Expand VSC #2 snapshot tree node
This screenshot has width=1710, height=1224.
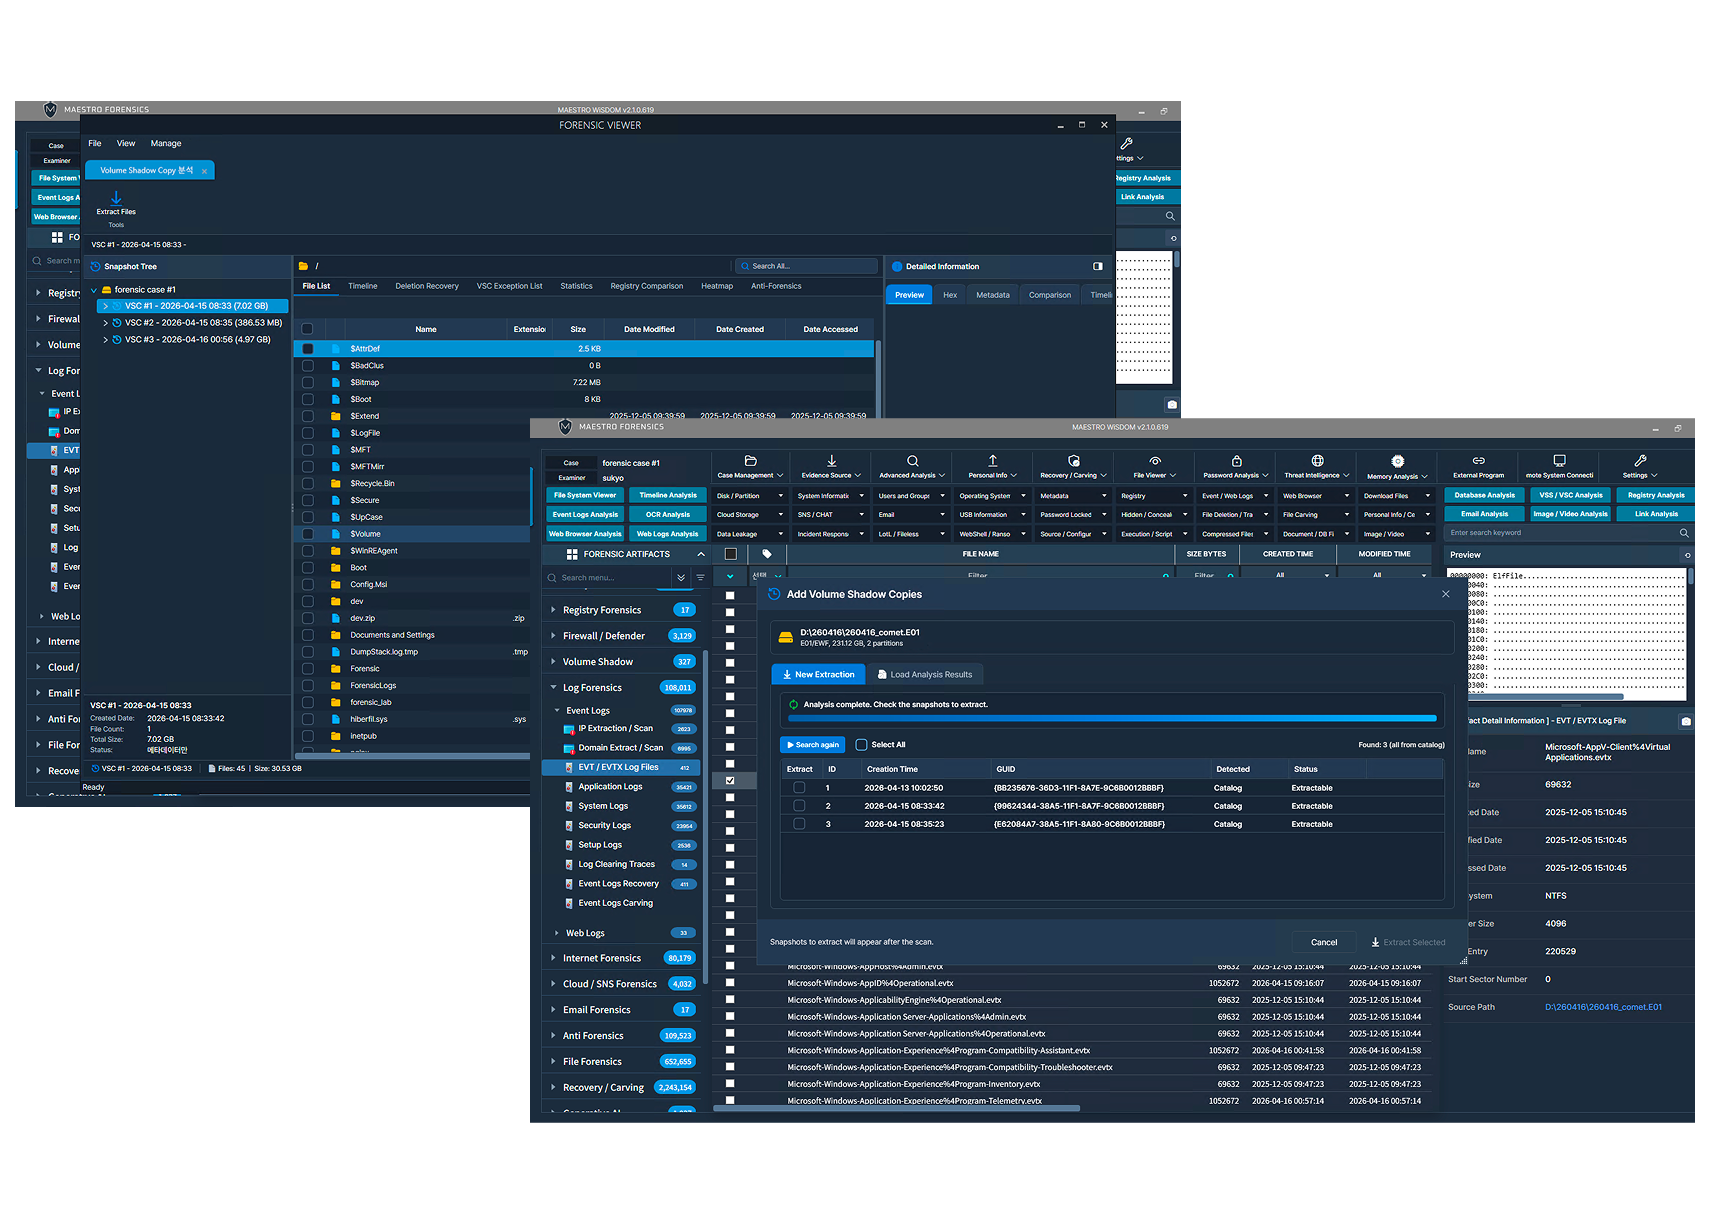105,323
